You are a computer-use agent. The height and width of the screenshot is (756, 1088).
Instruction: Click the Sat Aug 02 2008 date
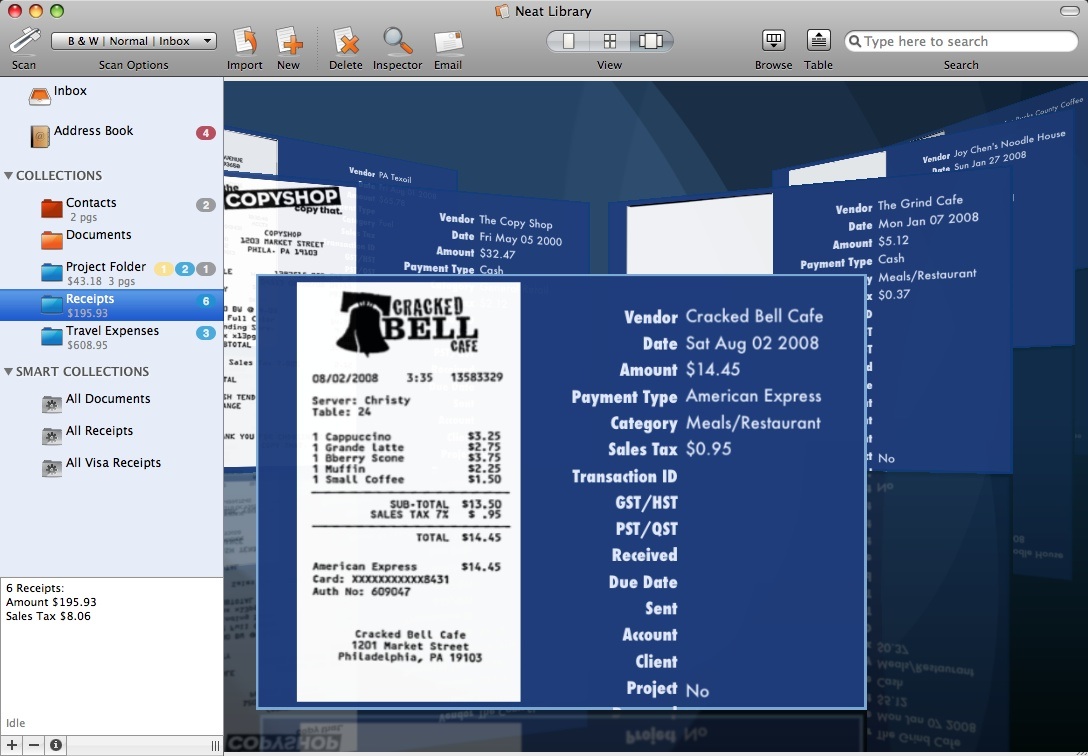752,343
